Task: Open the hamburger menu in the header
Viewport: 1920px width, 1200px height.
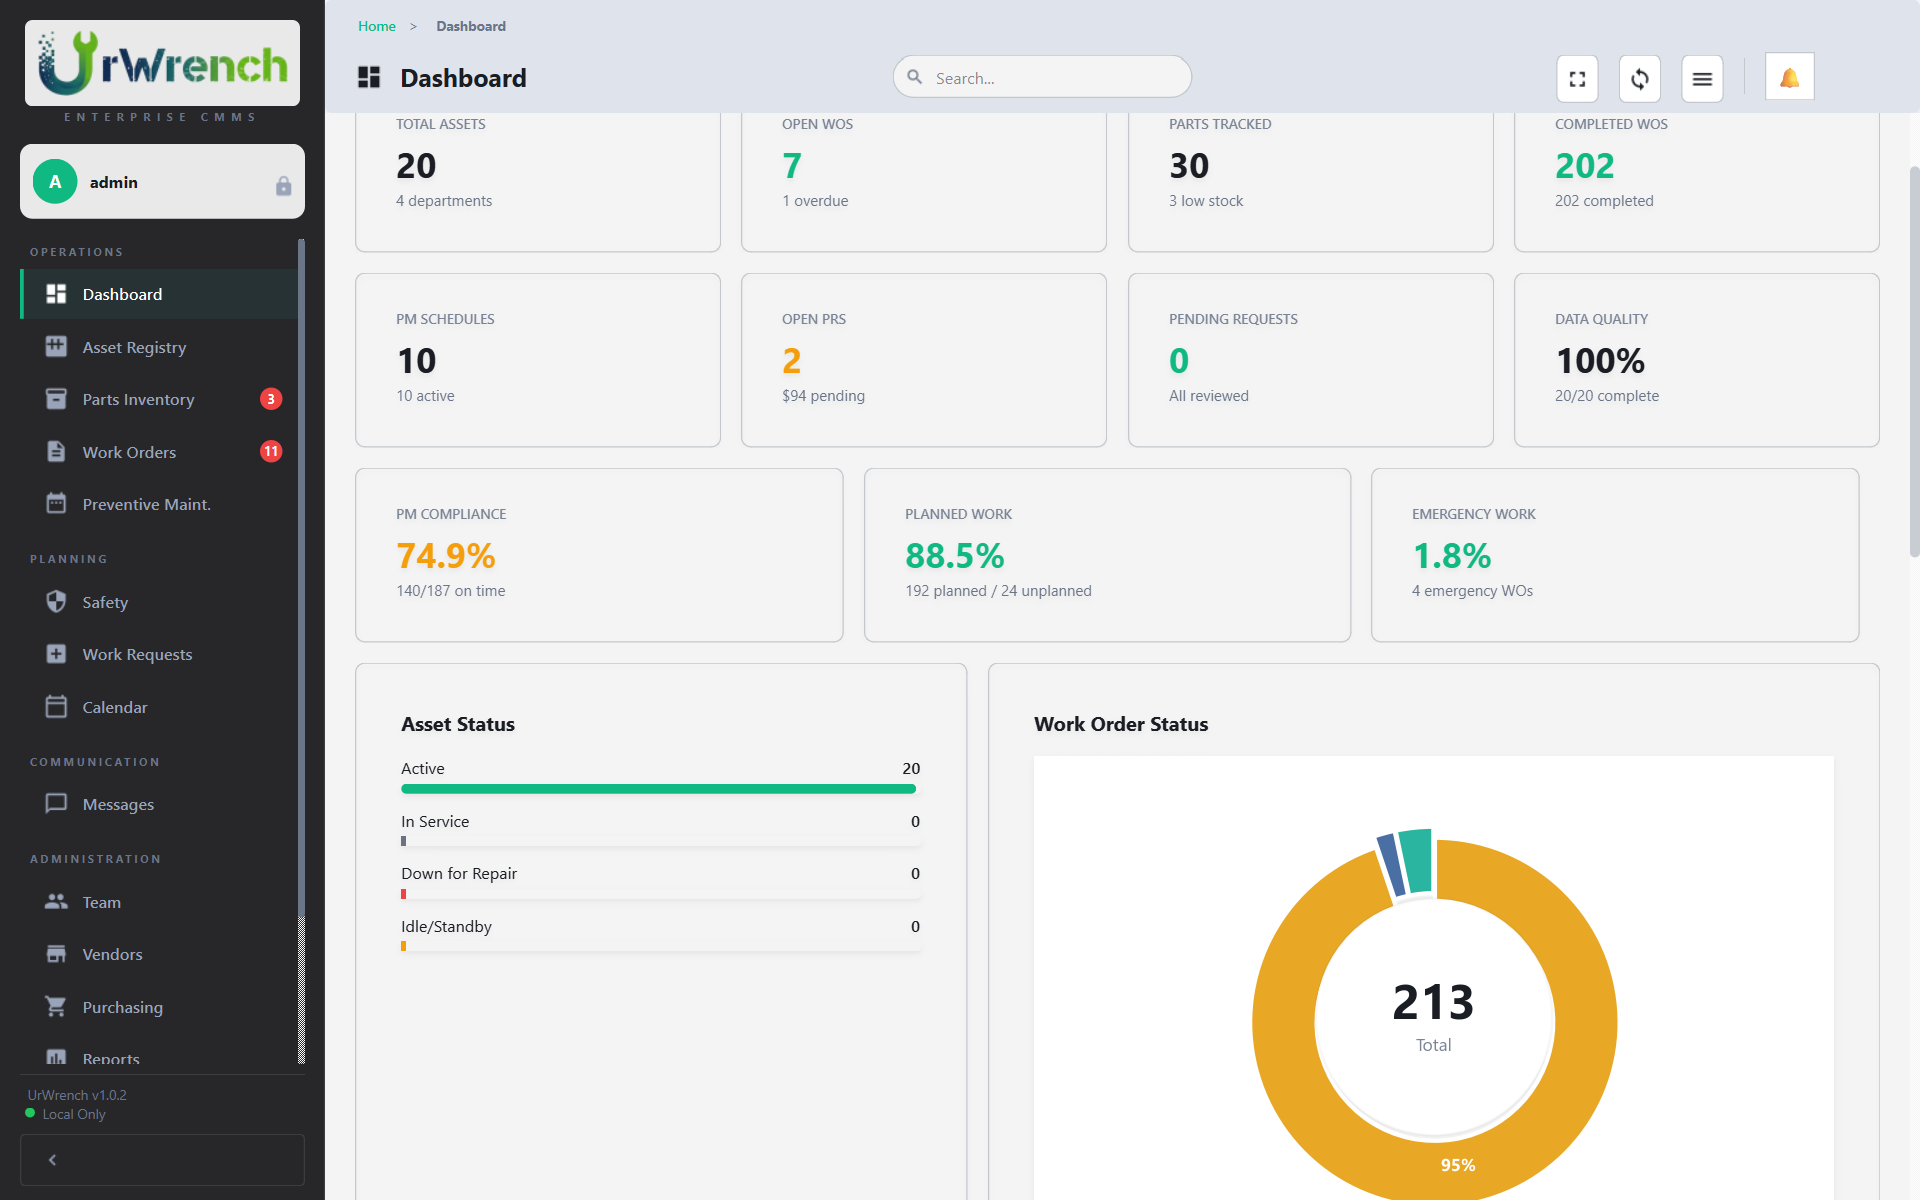Action: pos(1701,78)
